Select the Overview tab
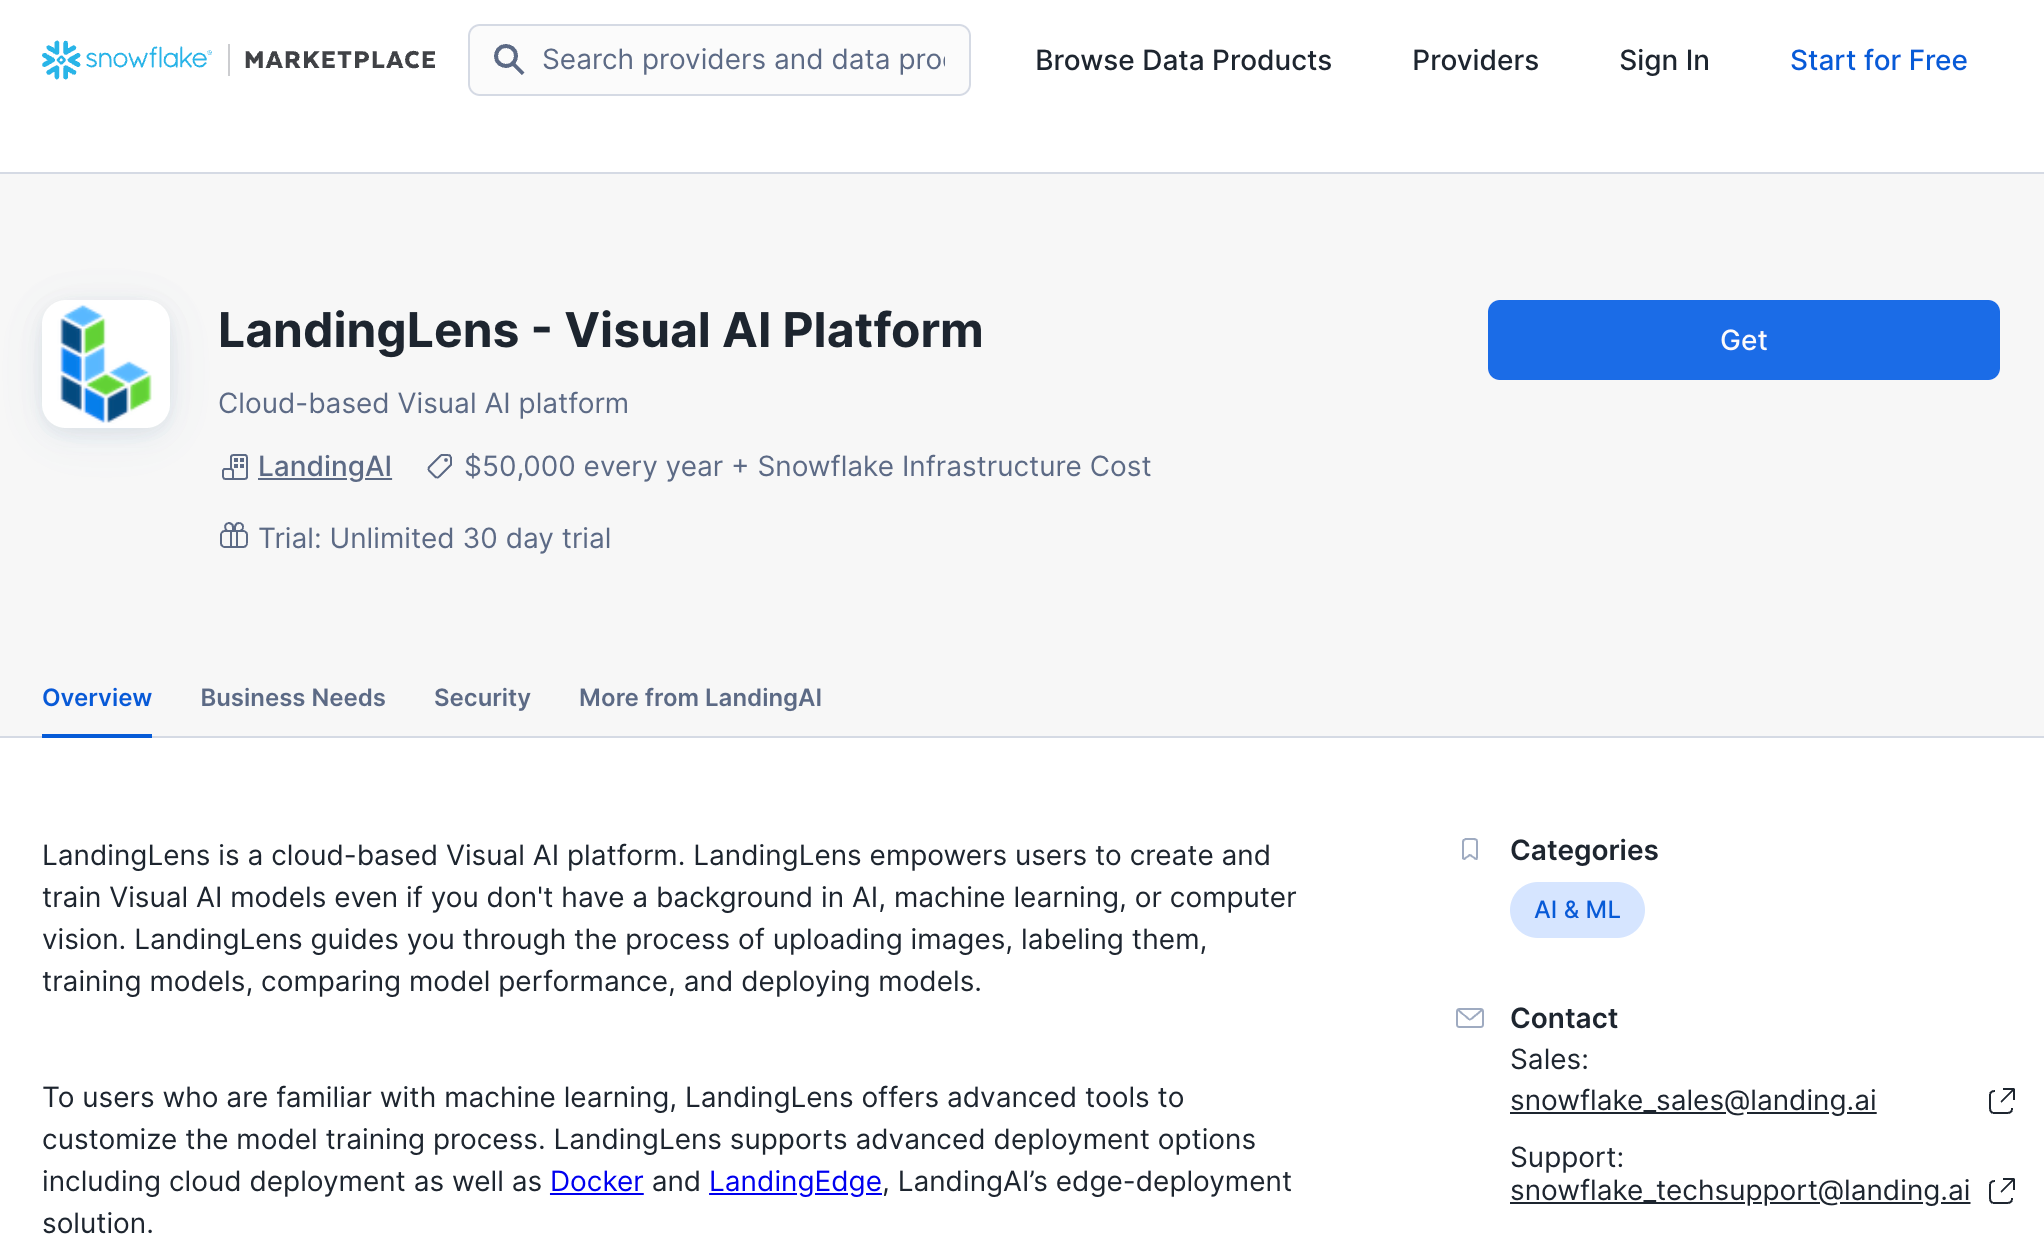The image size is (2044, 1254). click(x=98, y=698)
